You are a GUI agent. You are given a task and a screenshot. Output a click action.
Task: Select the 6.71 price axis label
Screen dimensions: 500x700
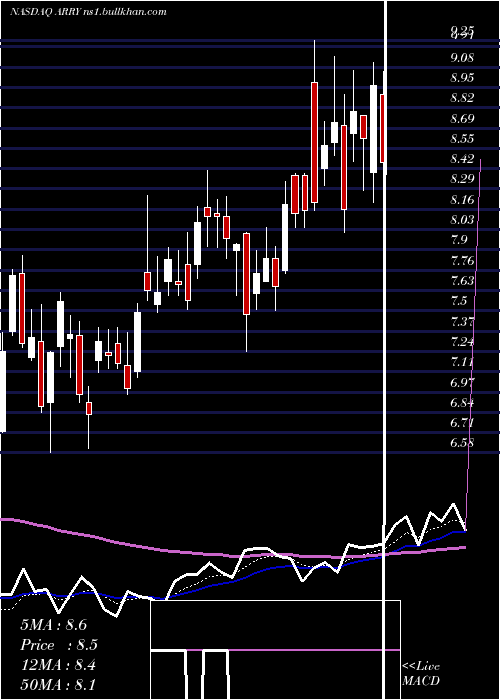pos(462,422)
